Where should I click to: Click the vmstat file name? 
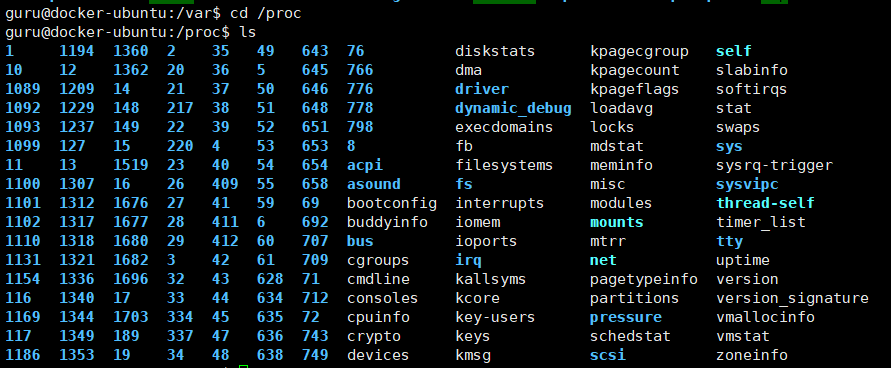click(x=743, y=337)
